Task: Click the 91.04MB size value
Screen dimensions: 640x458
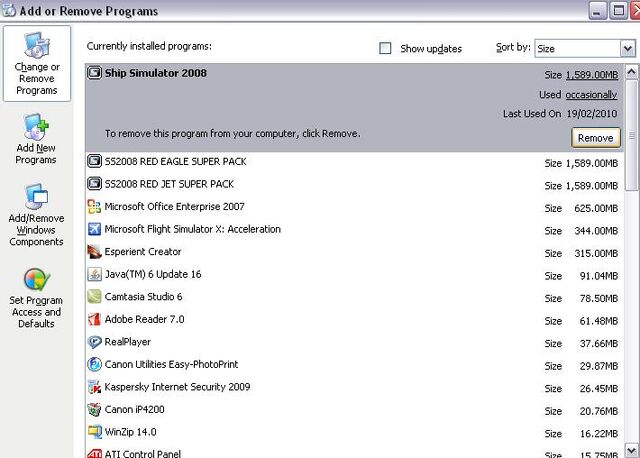Action: click(599, 276)
